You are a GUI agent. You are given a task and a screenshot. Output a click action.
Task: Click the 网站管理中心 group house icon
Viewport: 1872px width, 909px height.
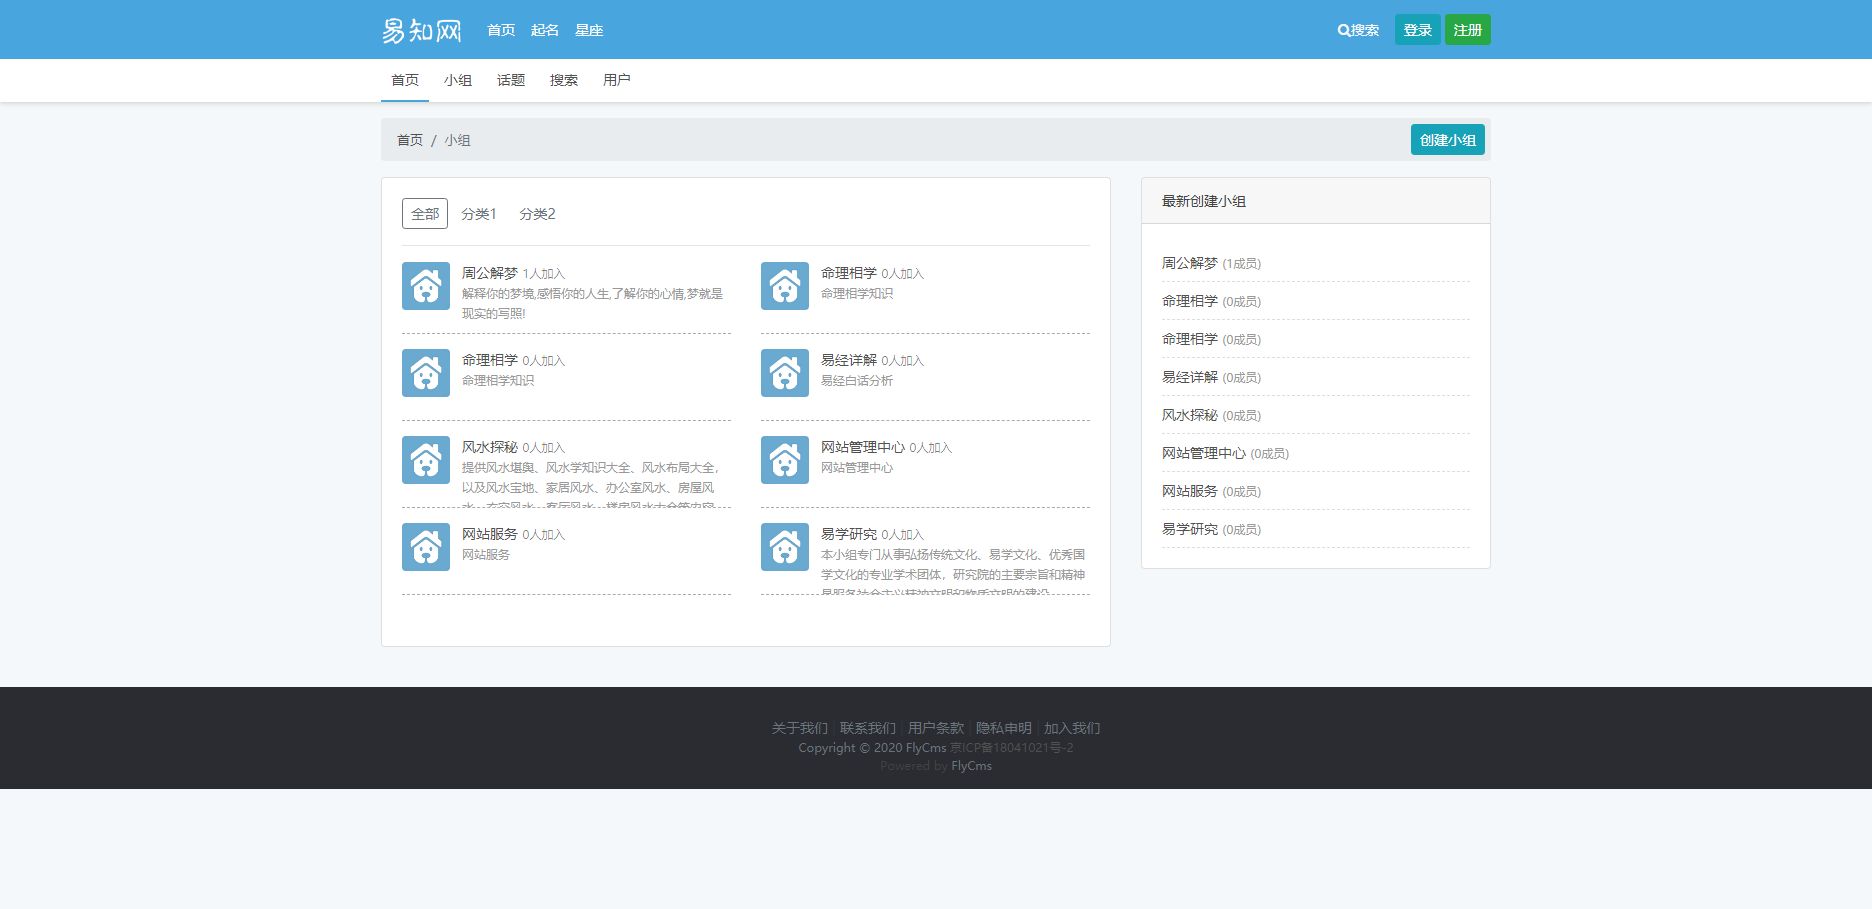click(x=784, y=460)
